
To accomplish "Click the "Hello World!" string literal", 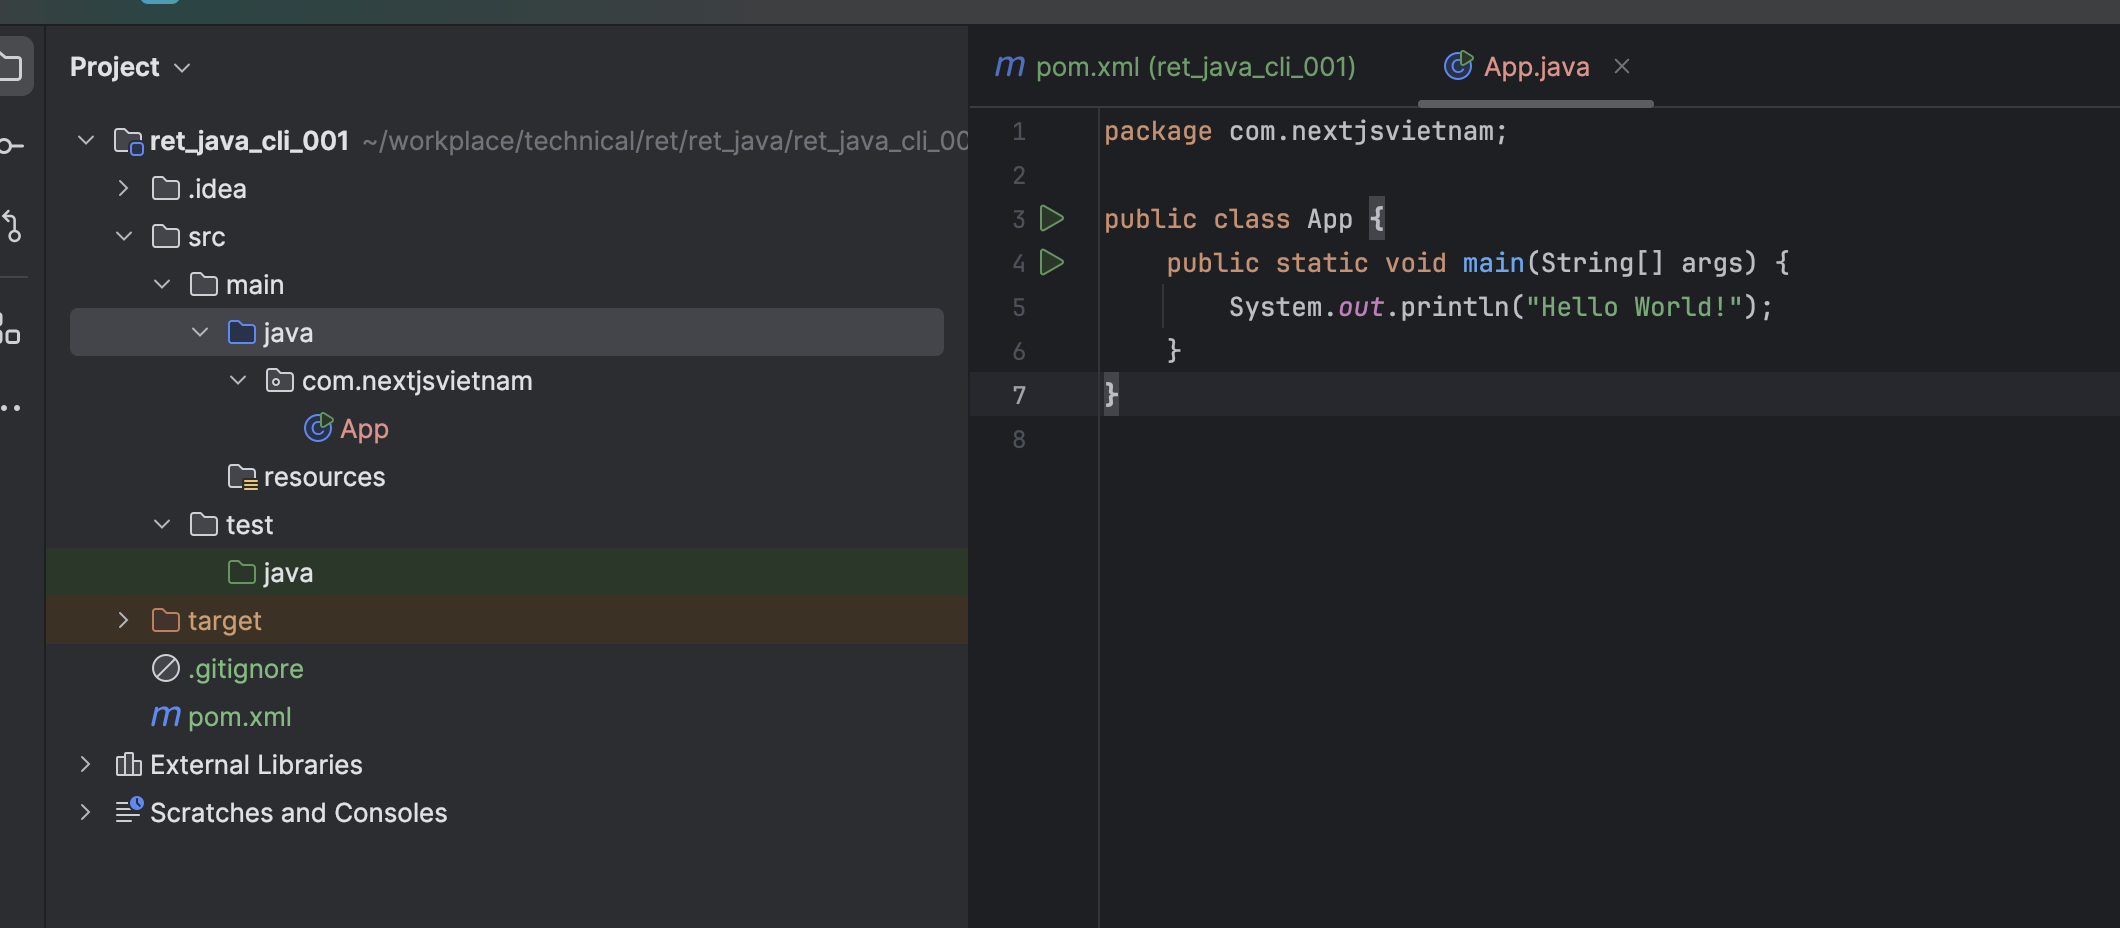I will click(x=1634, y=307).
